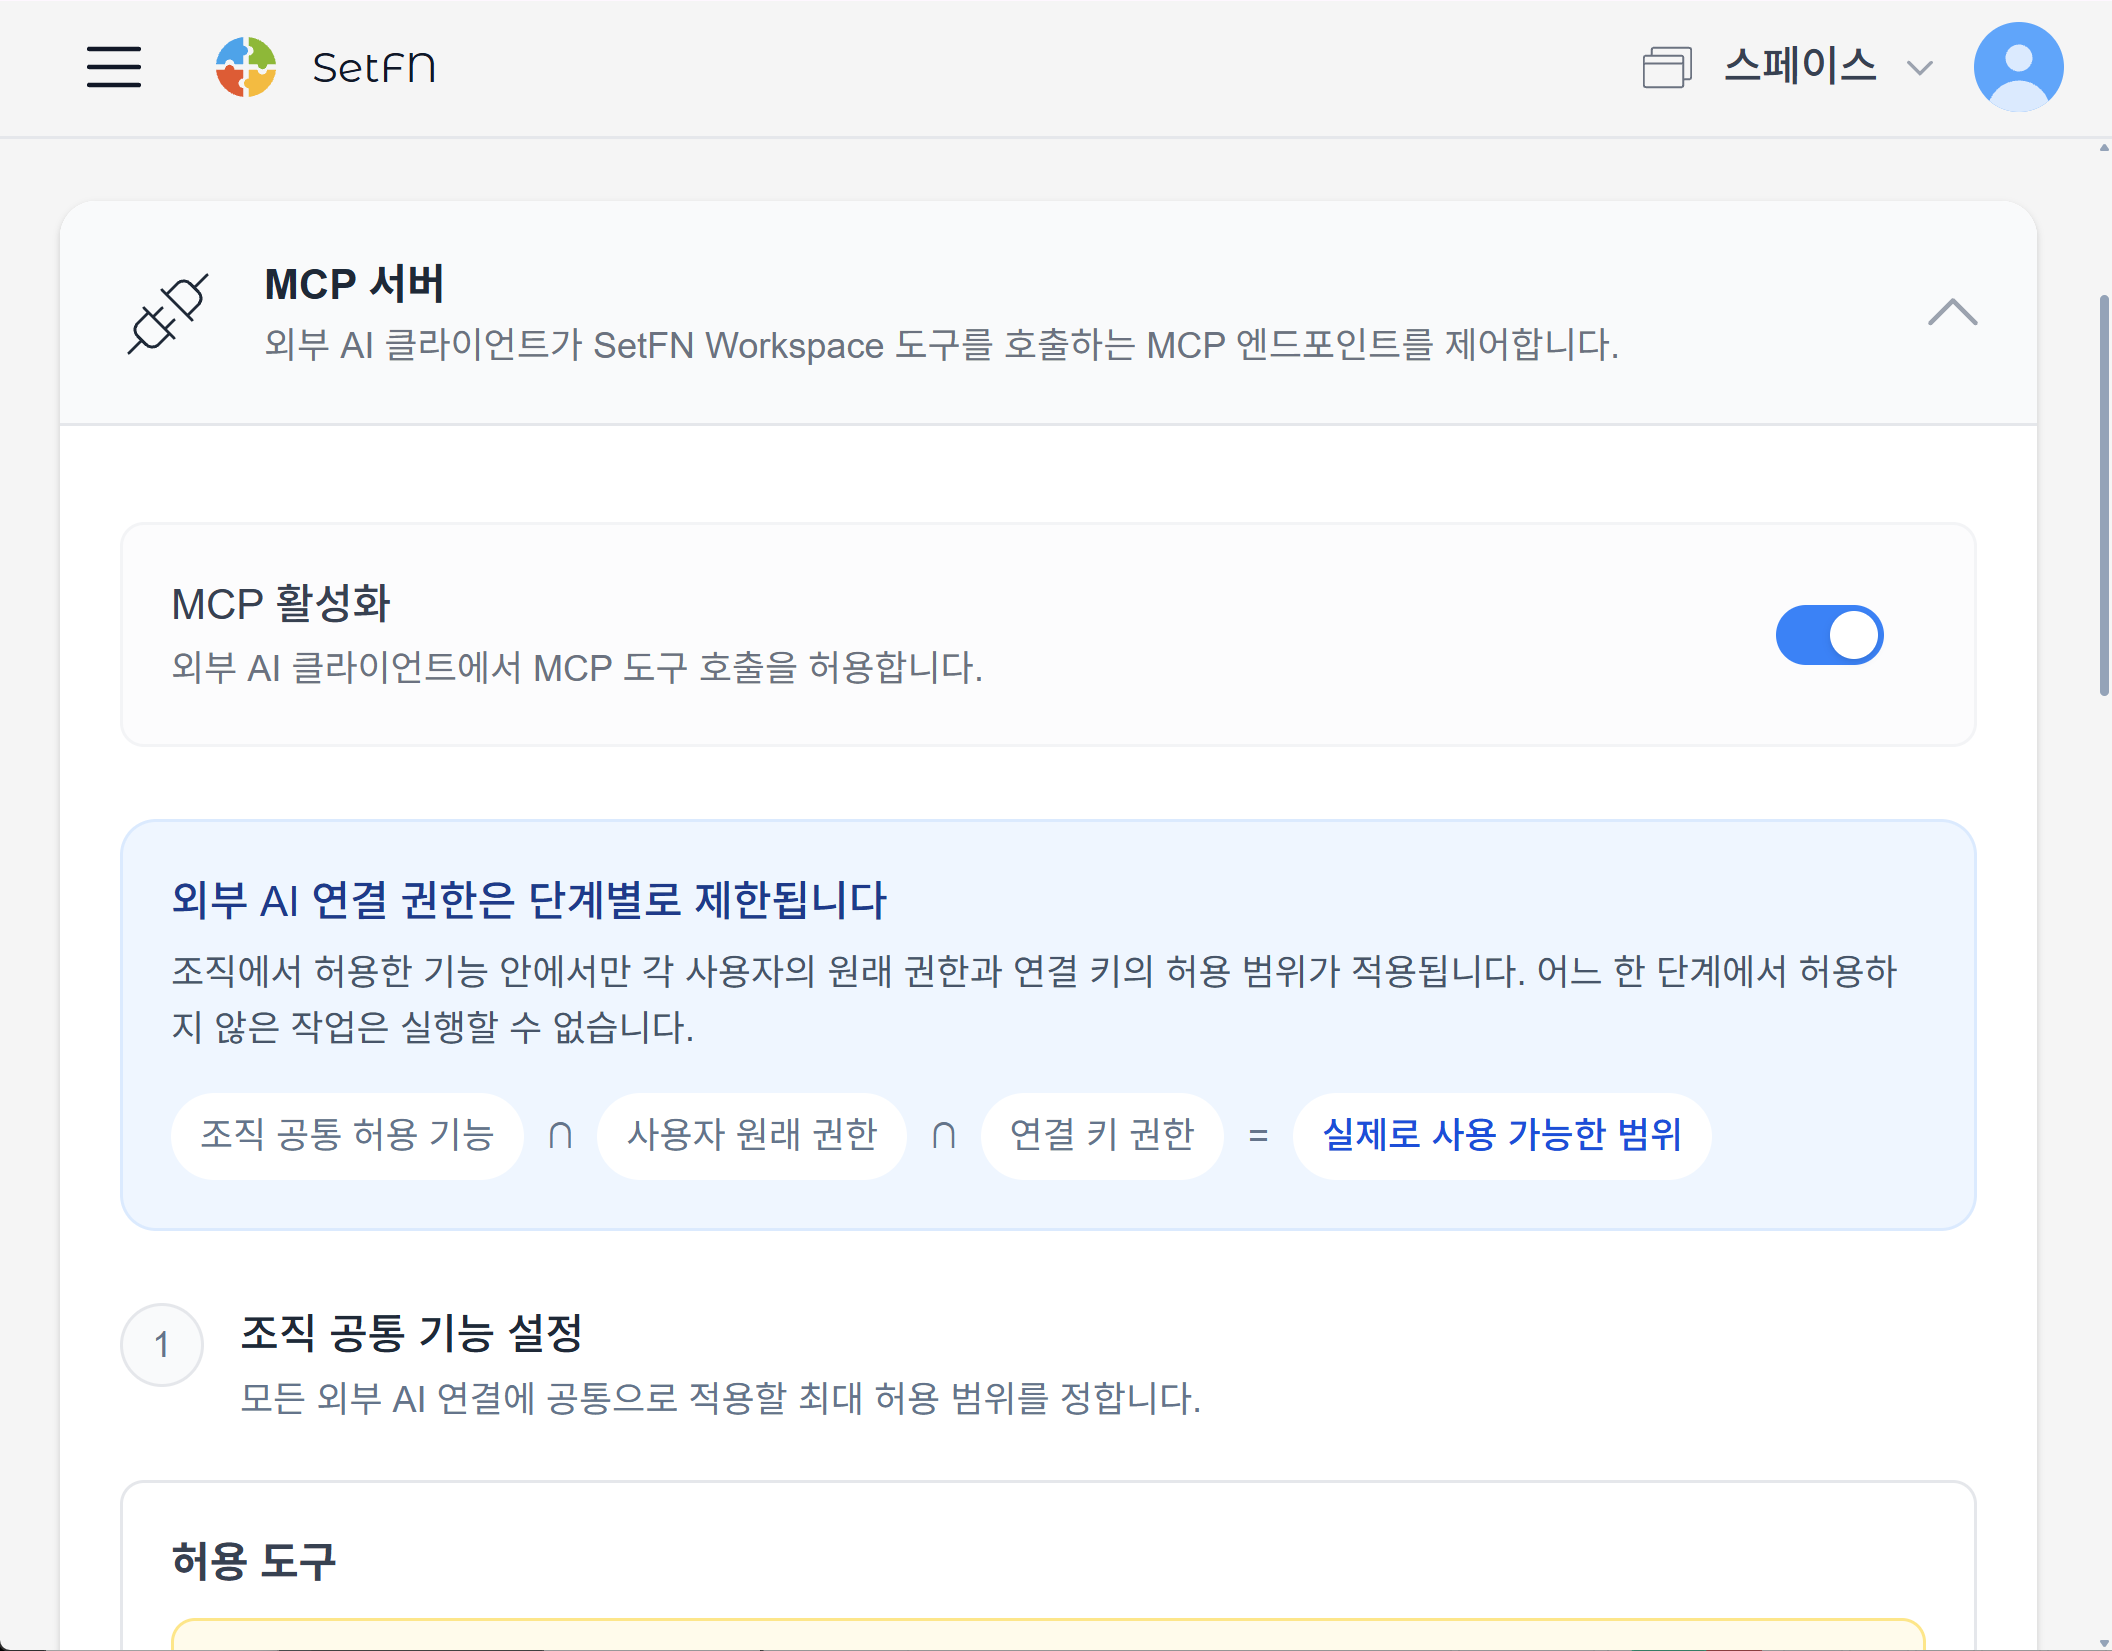This screenshot has height=1651, width=2112.
Task: Click the SetFN brand name text
Action: tap(374, 68)
